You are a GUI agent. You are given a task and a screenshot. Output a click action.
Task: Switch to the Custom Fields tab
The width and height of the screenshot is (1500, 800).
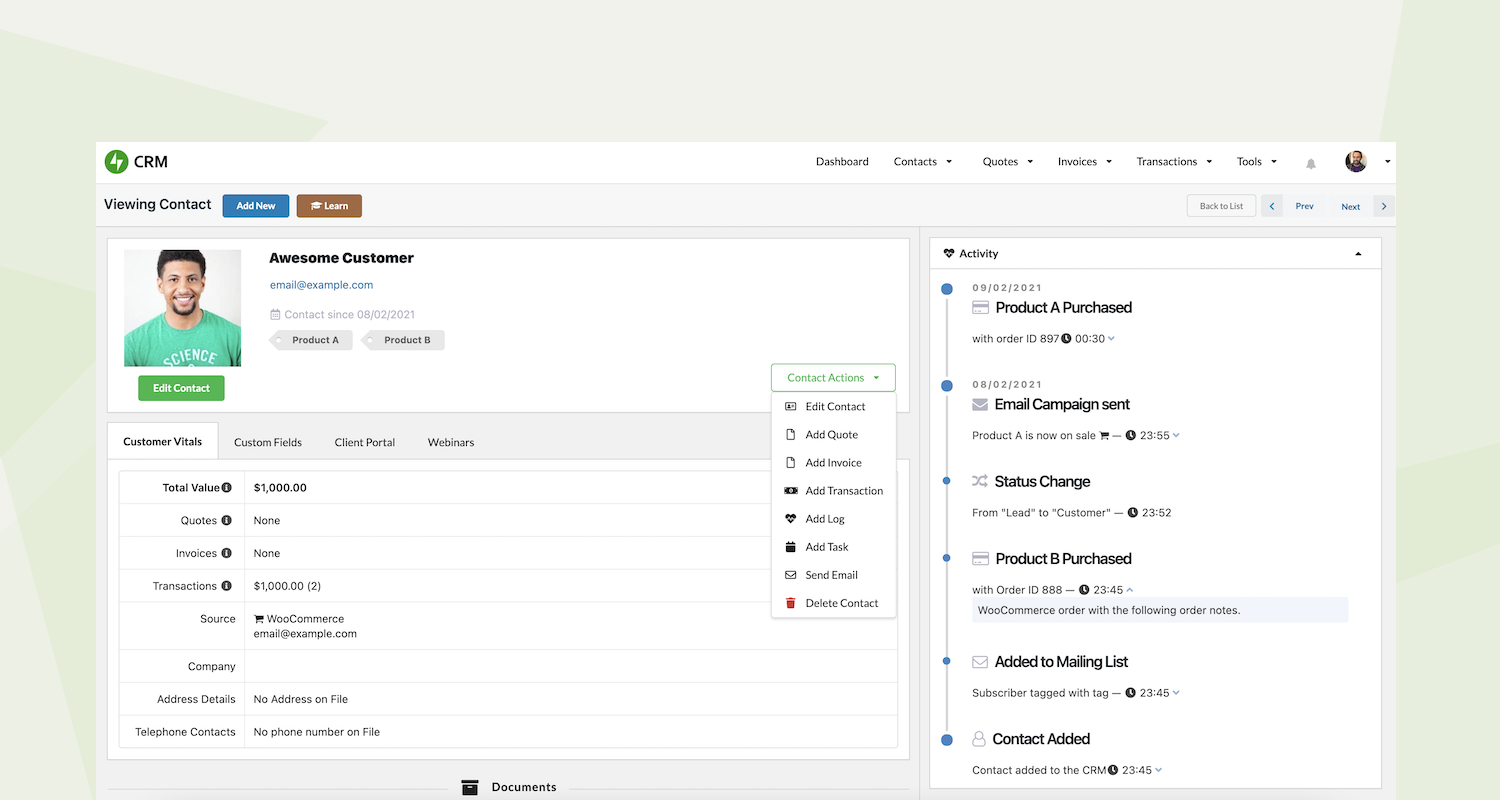(x=267, y=441)
